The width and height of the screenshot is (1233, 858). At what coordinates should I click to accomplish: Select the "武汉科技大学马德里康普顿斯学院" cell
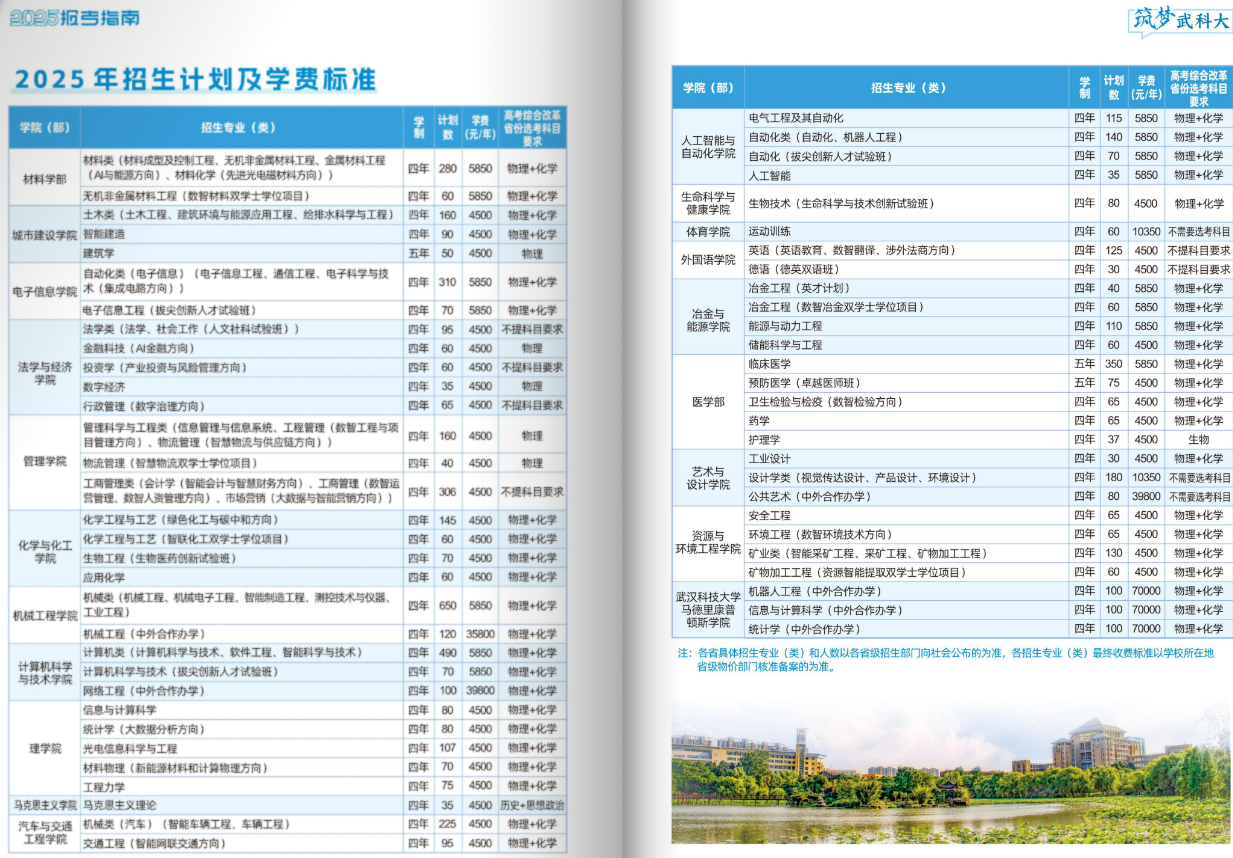pos(708,610)
